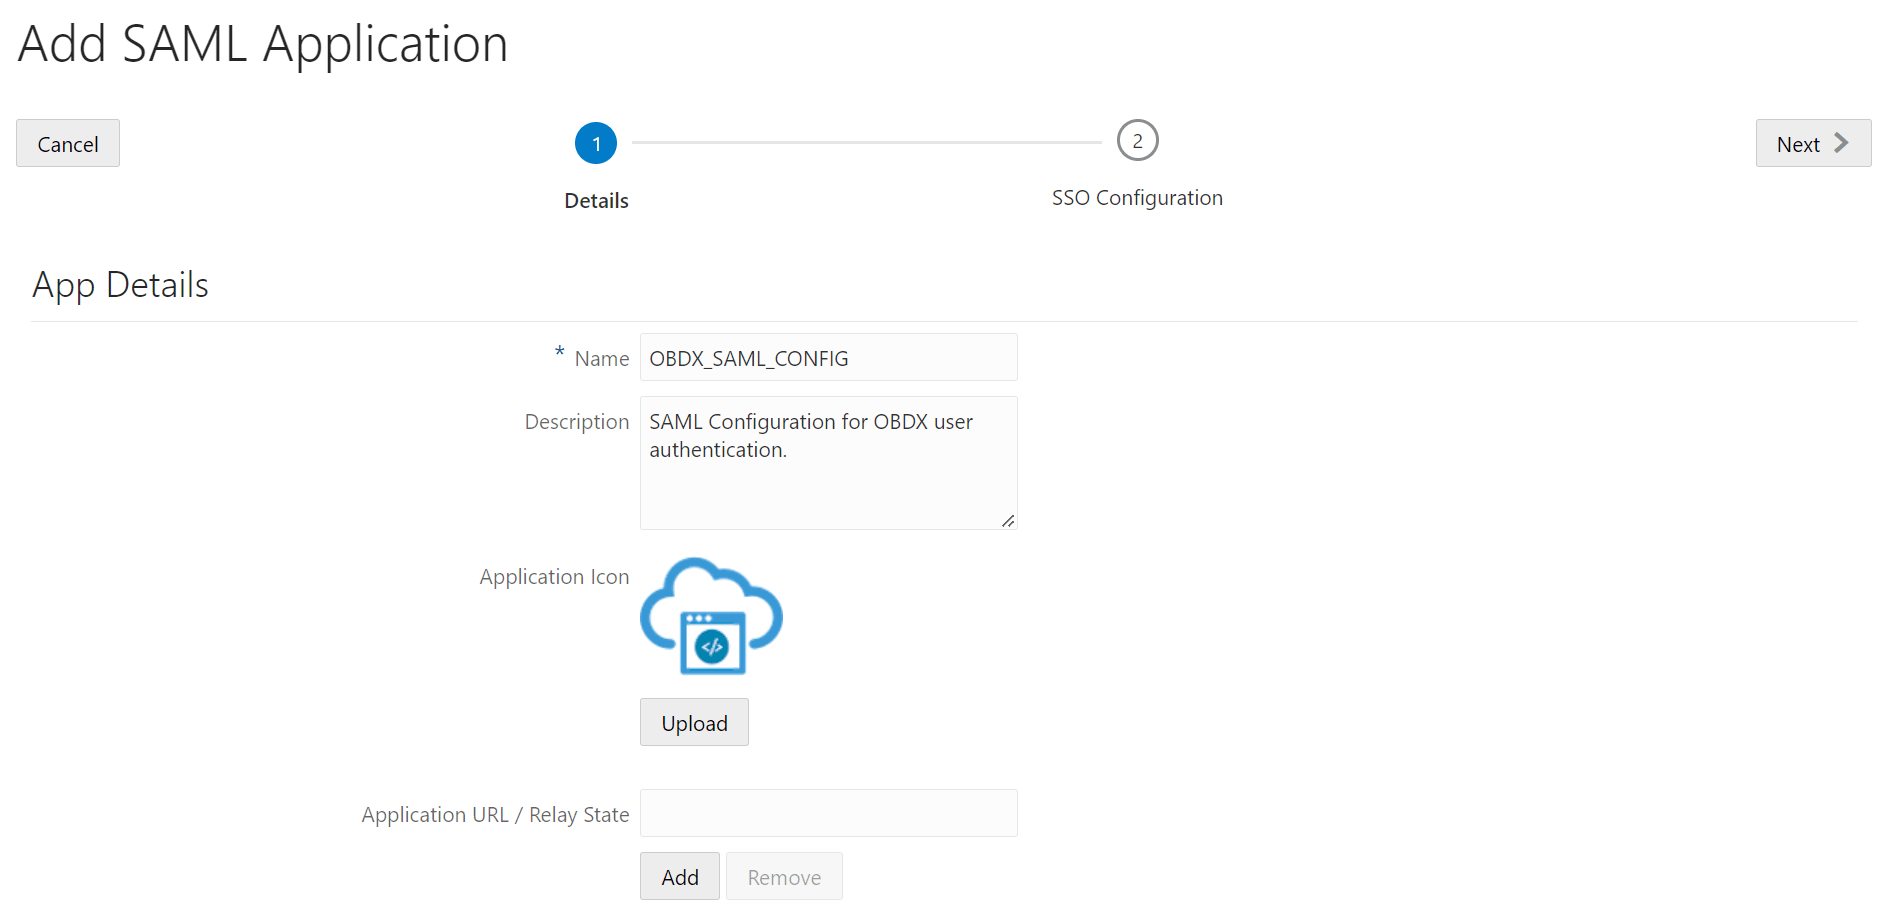Click the disabled Remove button
Viewport: 1887px width, 906px height.
tap(783, 875)
